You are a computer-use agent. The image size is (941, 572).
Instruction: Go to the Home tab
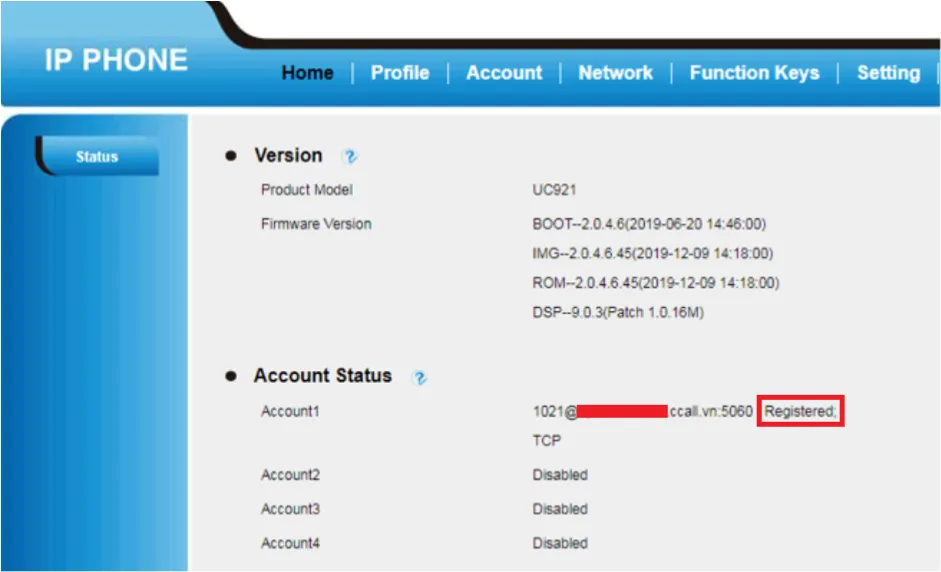click(307, 73)
